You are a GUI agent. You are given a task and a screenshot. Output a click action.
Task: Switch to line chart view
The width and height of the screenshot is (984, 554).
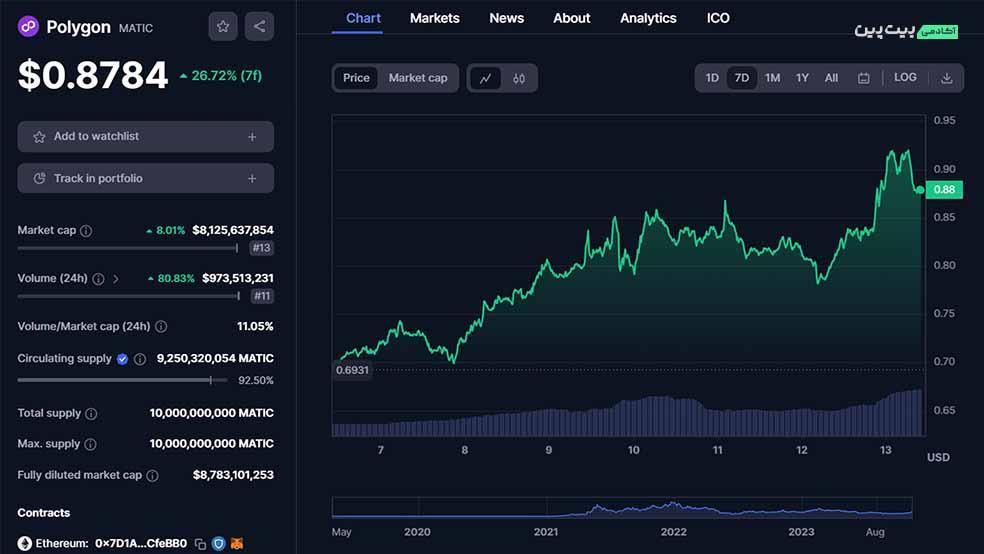click(485, 78)
